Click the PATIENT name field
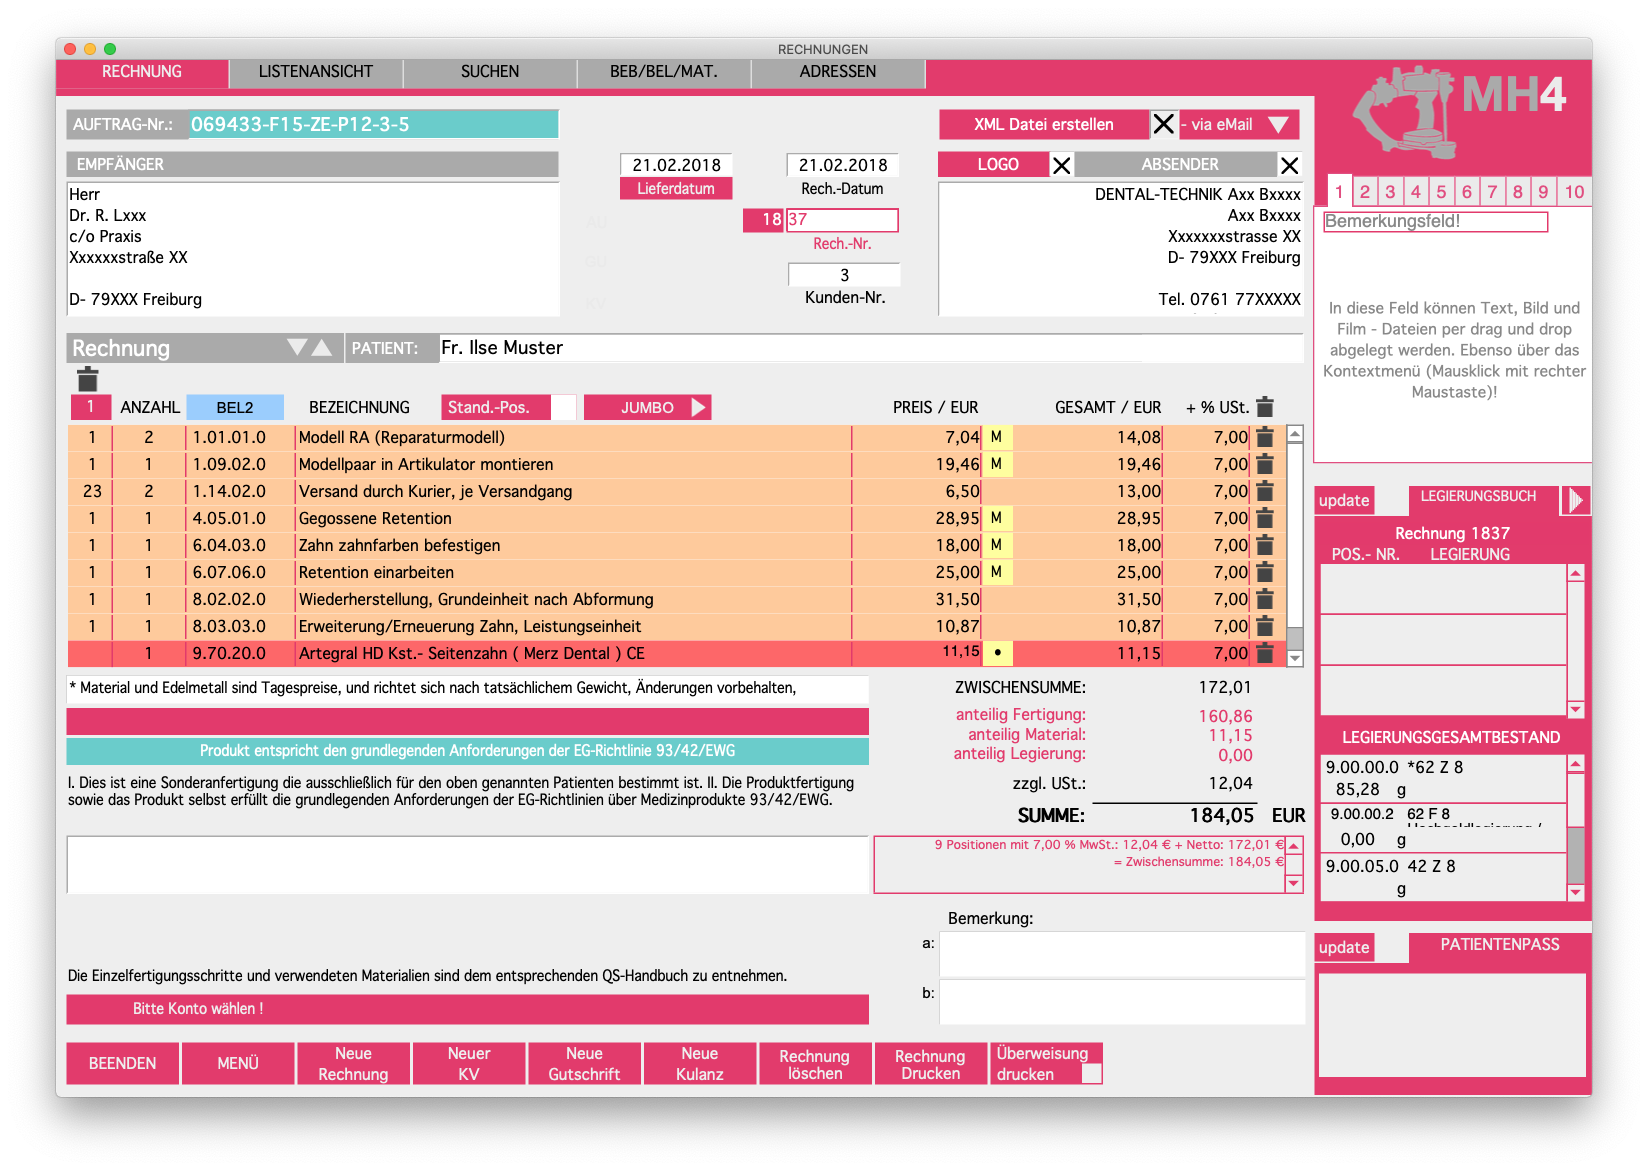The image size is (1648, 1171). (790, 348)
